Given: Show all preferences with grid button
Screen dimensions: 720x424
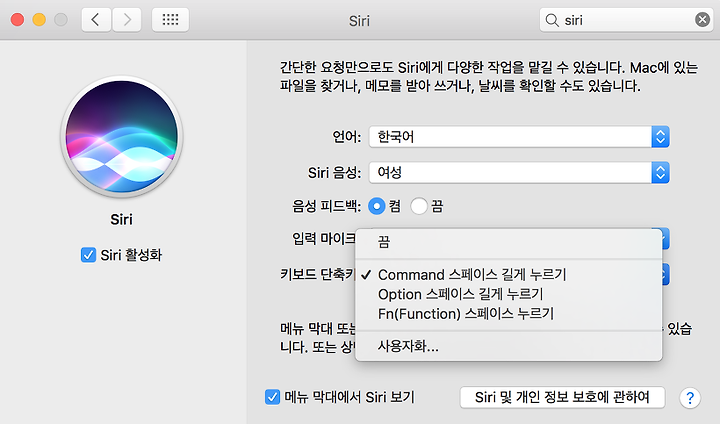Looking at the screenshot, I should [170, 20].
